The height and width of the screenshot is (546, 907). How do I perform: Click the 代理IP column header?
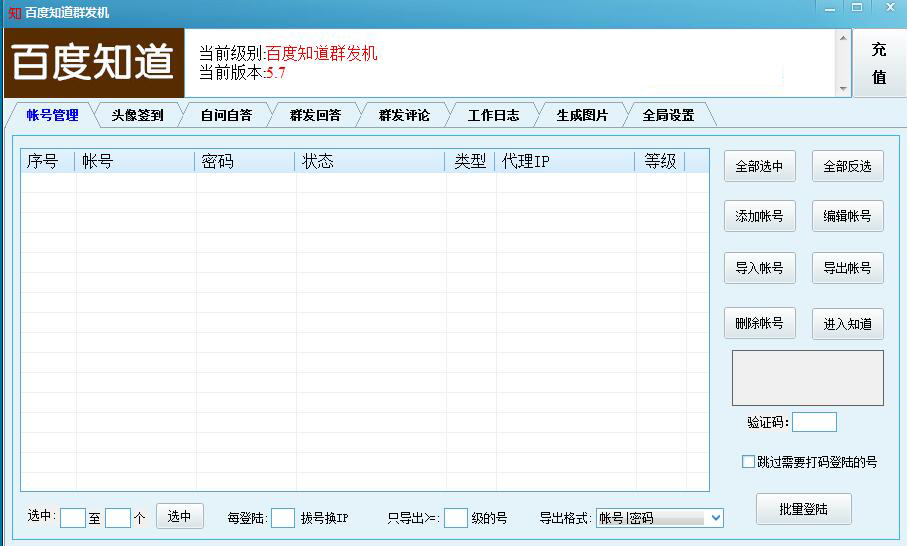[x=565, y=161]
